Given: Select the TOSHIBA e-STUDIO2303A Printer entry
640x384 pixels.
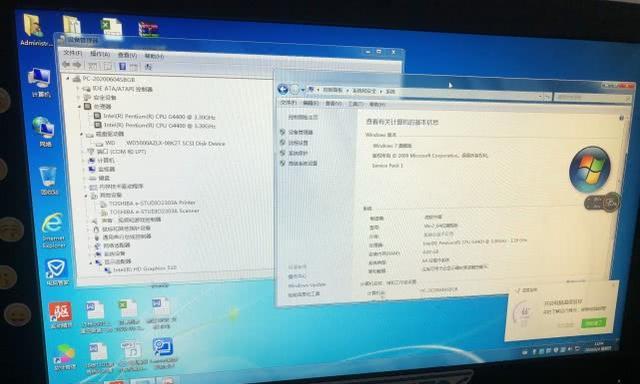Looking at the screenshot, I should pyautogui.click(x=152, y=202).
